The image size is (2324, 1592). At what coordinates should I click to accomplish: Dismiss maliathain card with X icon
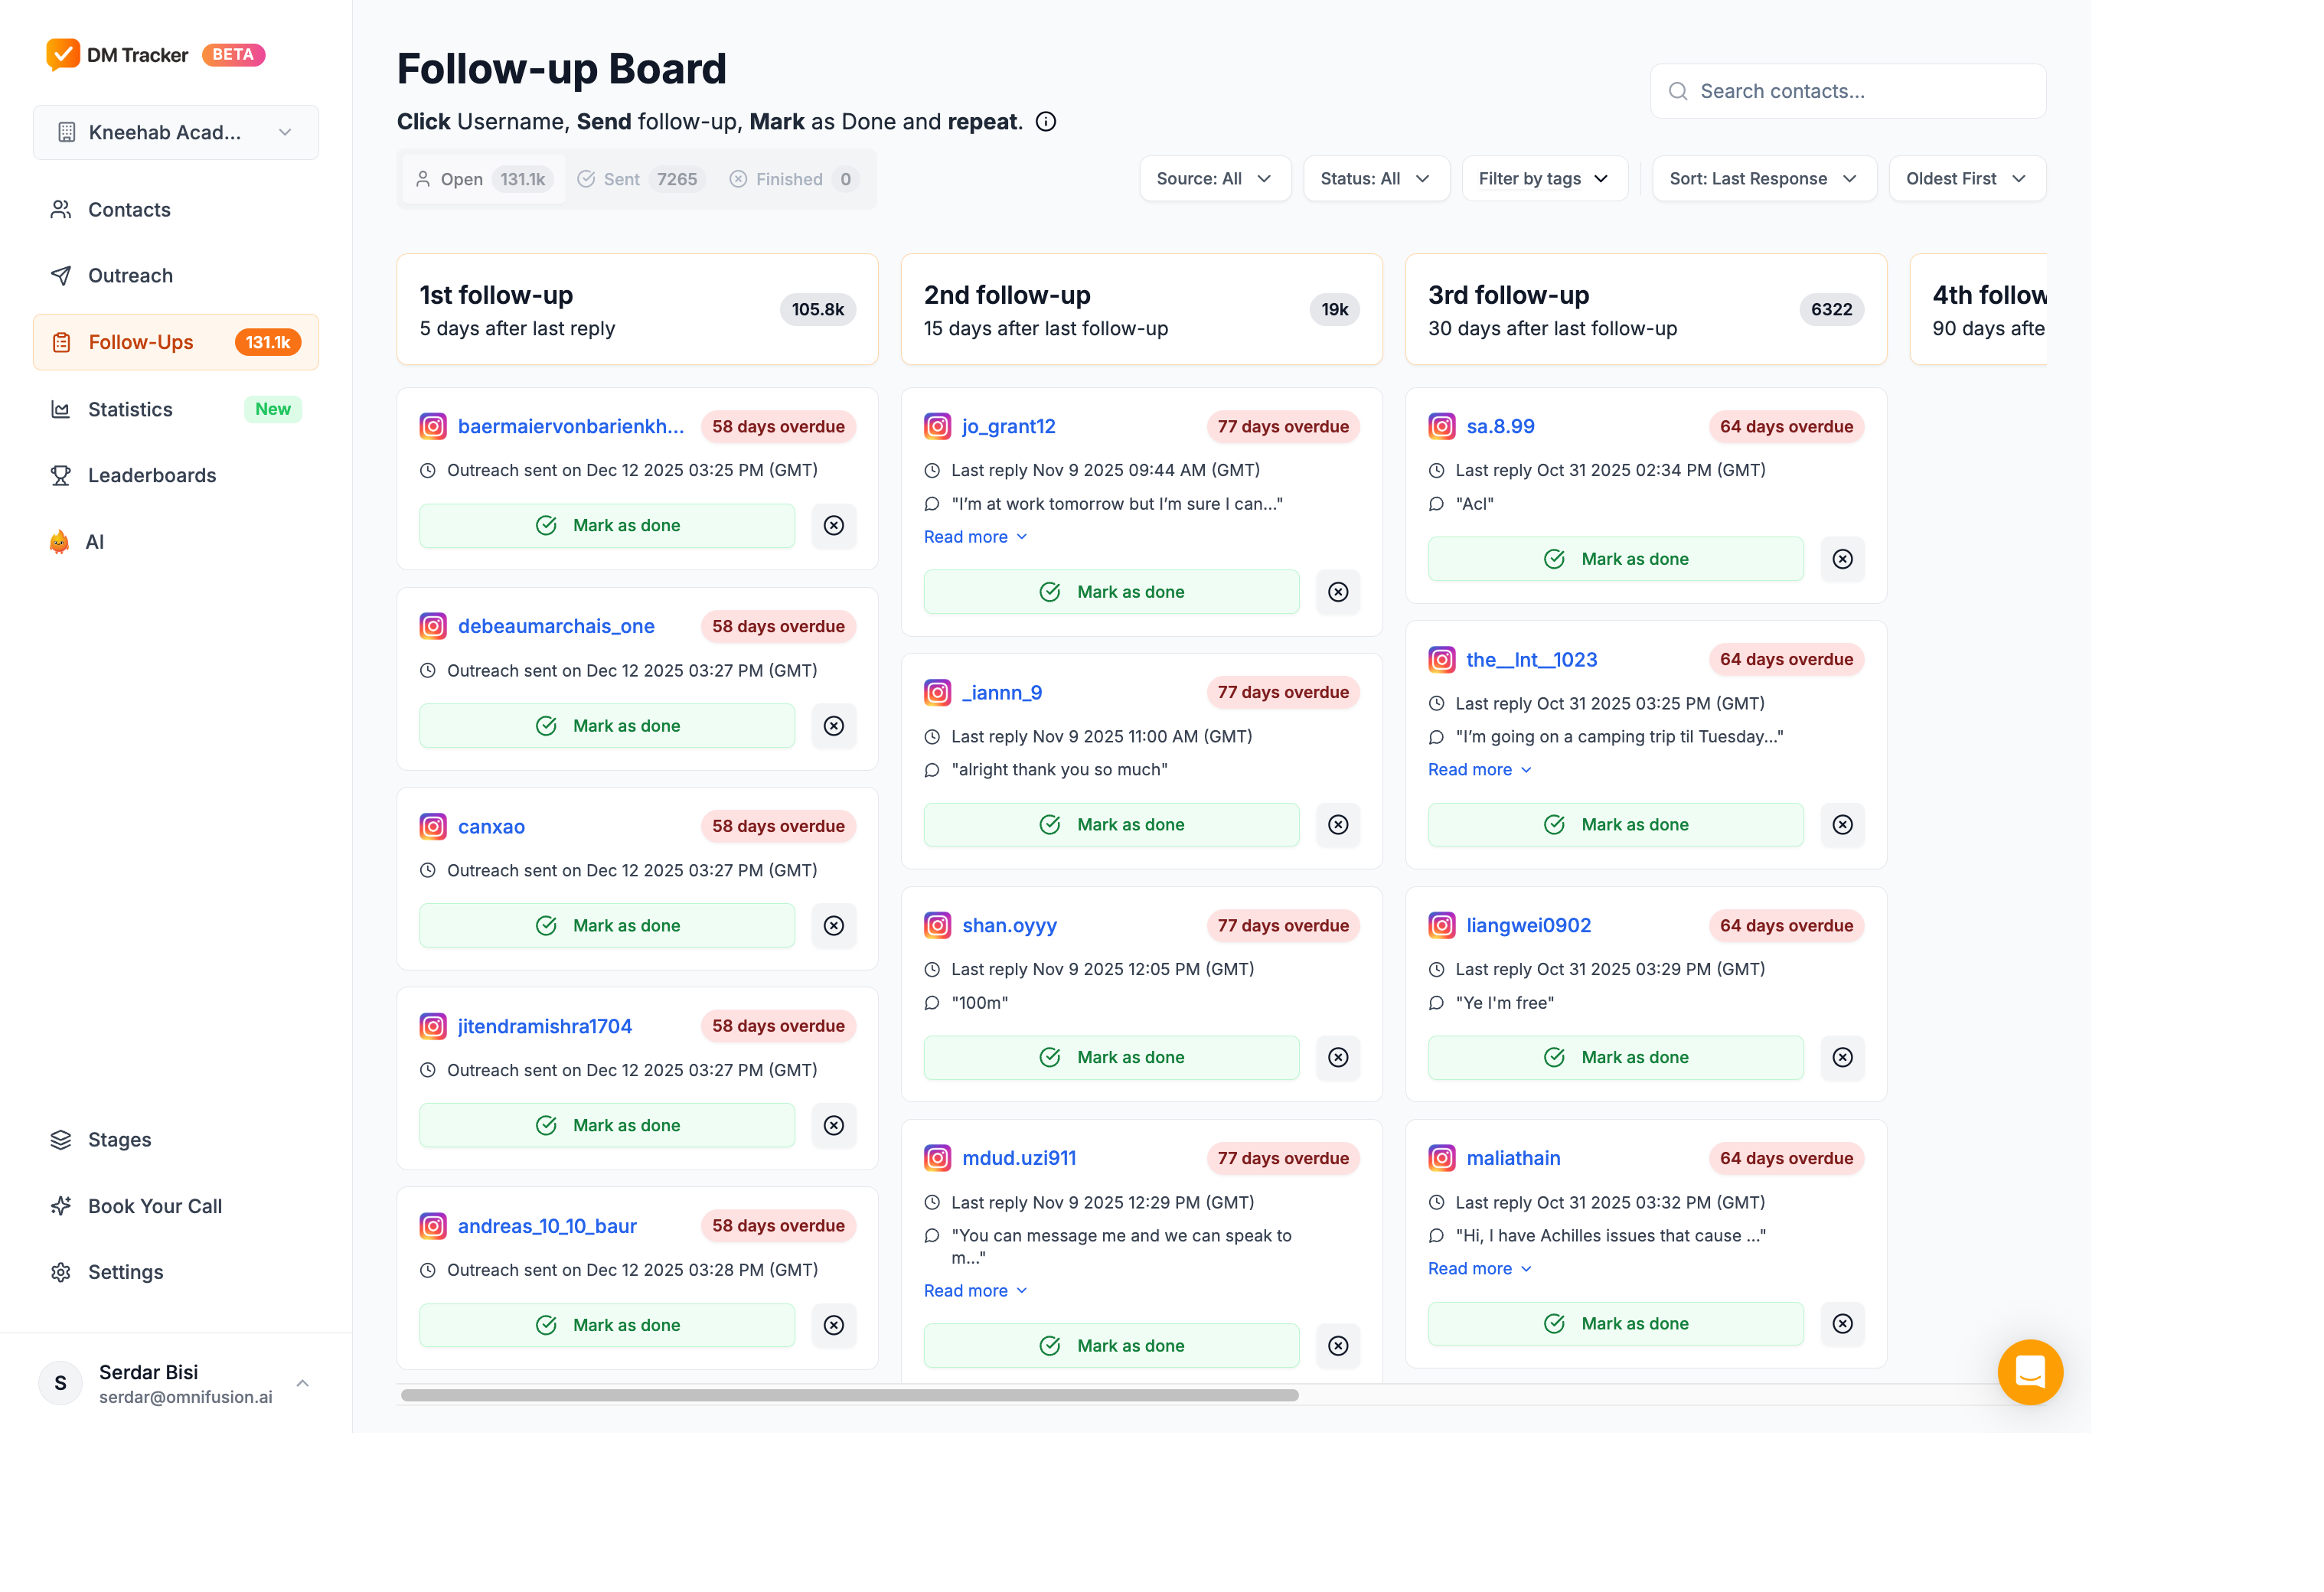click(x=1842, y=1324)
